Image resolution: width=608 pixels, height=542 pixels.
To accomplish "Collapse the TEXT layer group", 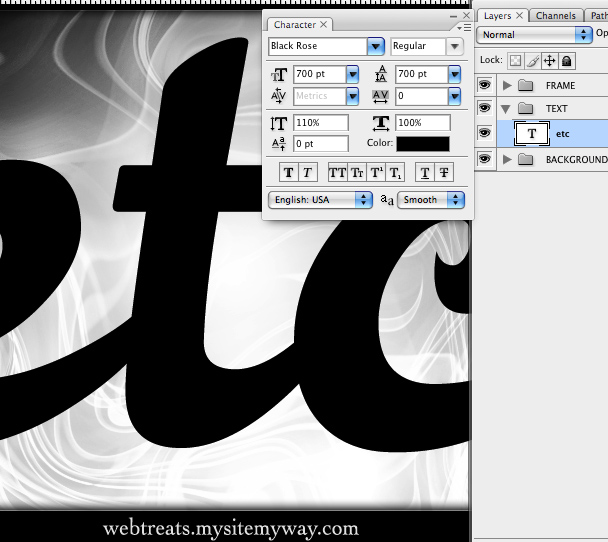I will point(506,109).
